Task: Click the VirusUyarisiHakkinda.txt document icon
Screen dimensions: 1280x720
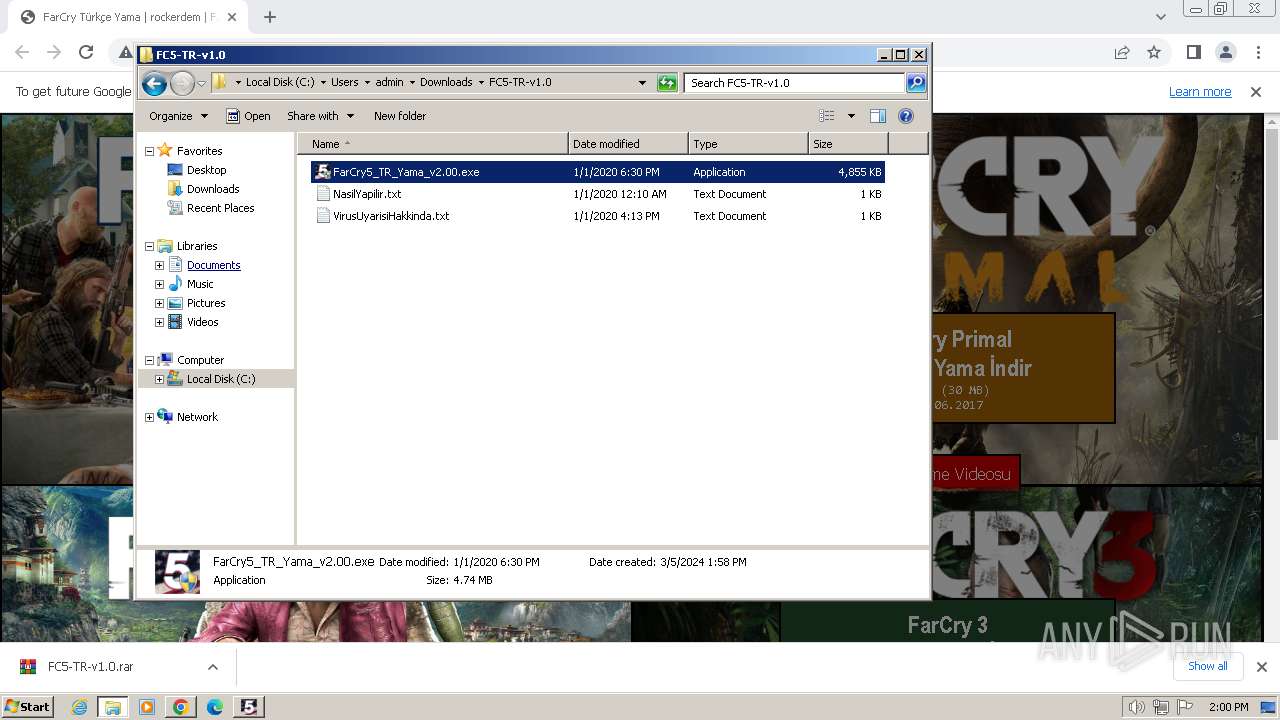Action: coord(323,216)
